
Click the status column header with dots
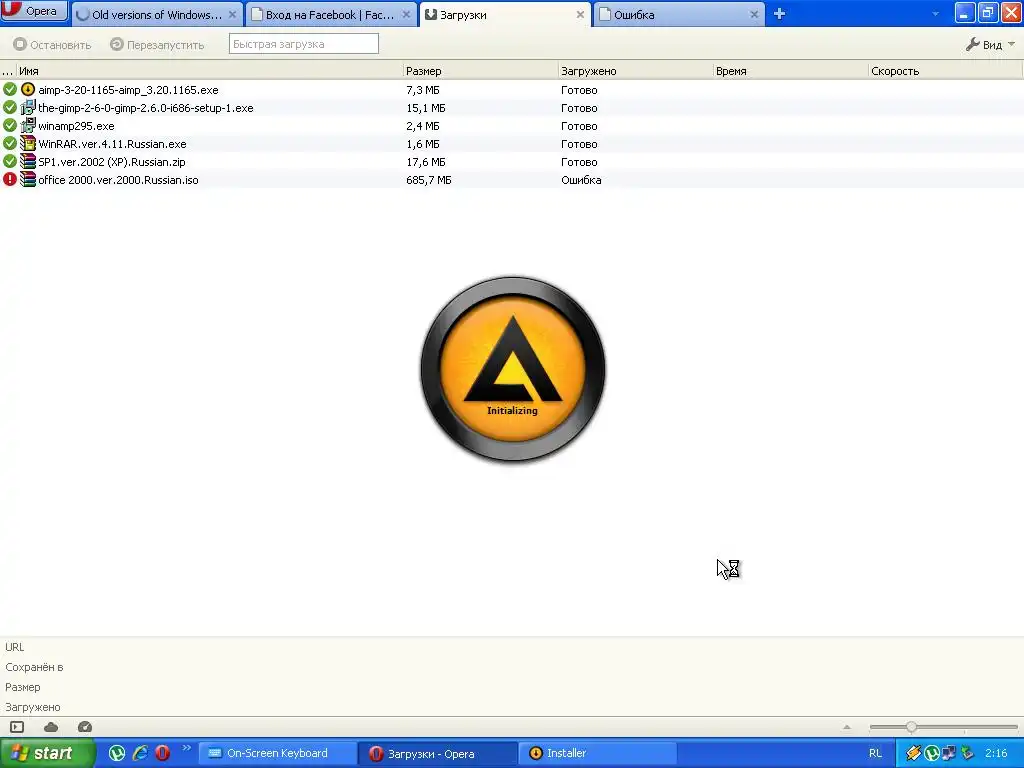(8, 71)
